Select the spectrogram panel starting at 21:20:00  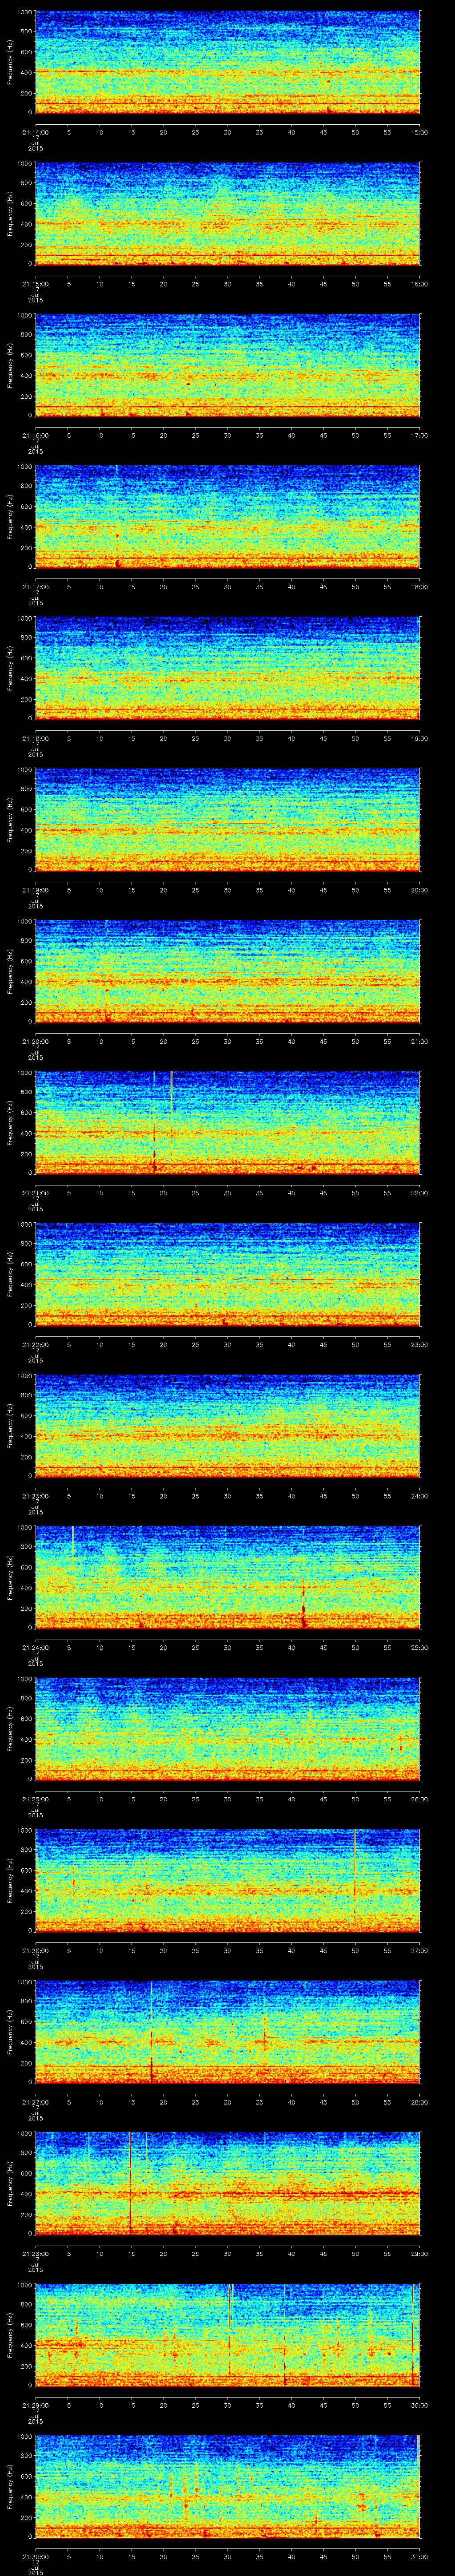pyautogui.click(x=228, y=971)
